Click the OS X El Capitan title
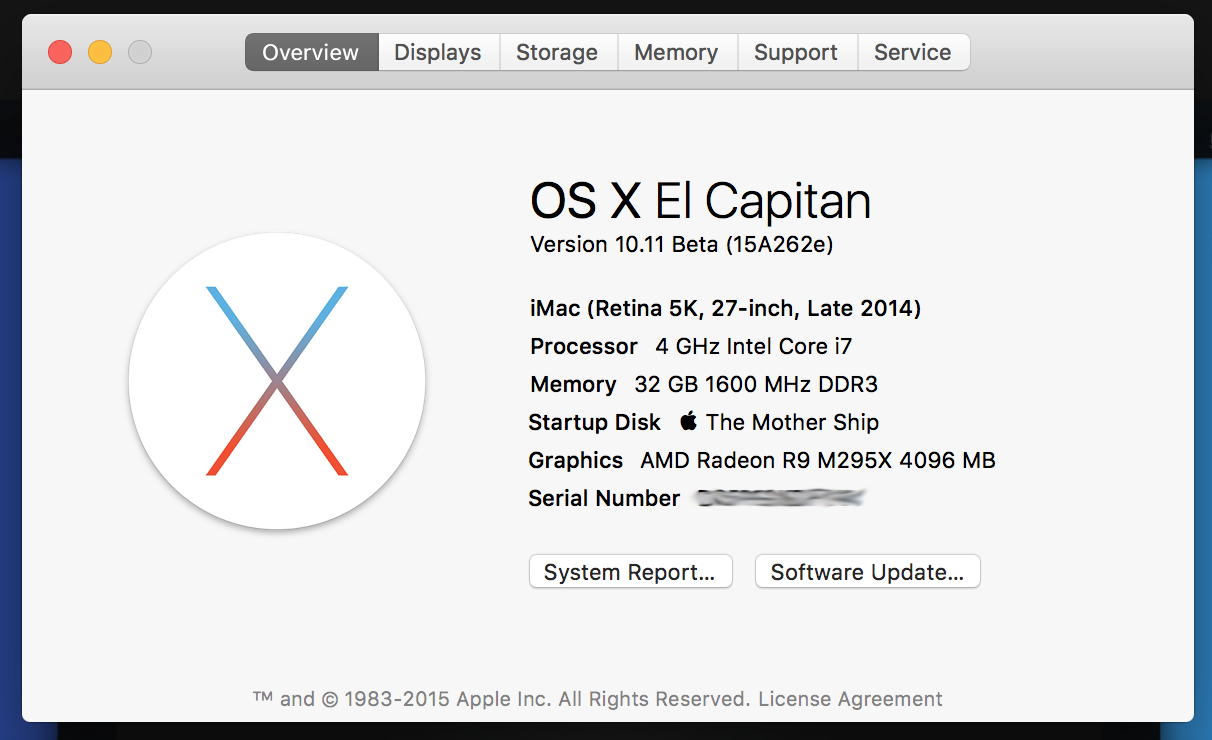 [x=700, y=202]
